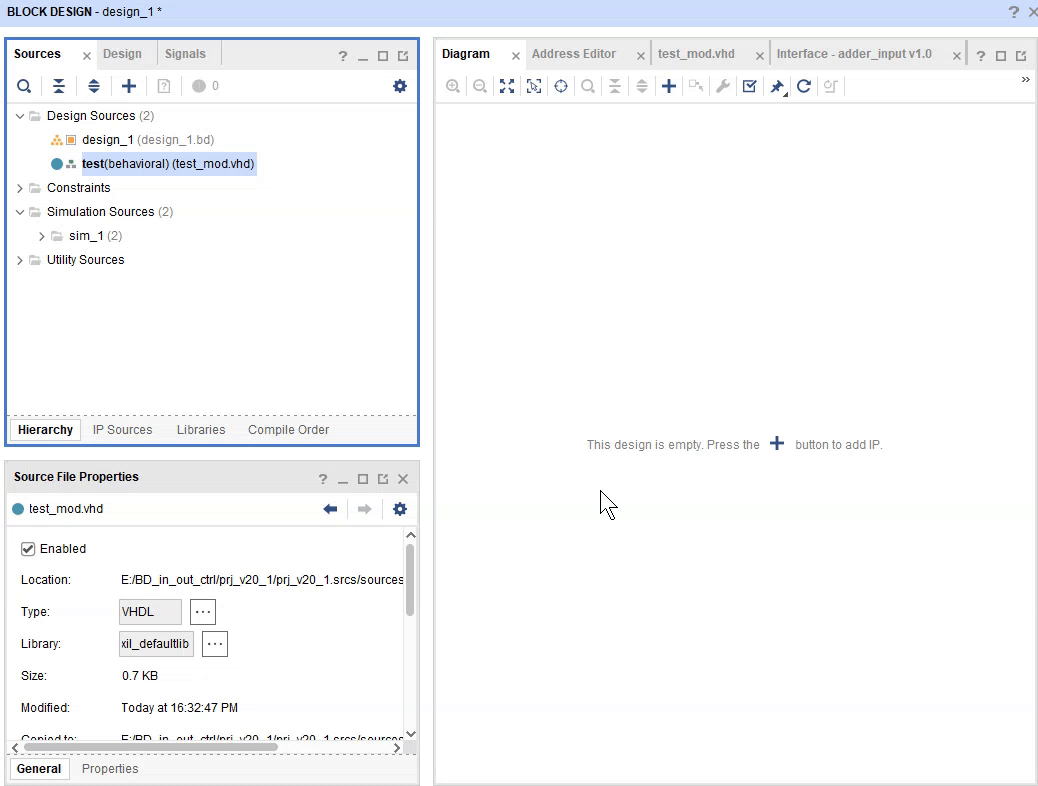This screenshot has width=1038, height=786.
Task: Expand all in diagram toolbar
Action: point(642,86)
